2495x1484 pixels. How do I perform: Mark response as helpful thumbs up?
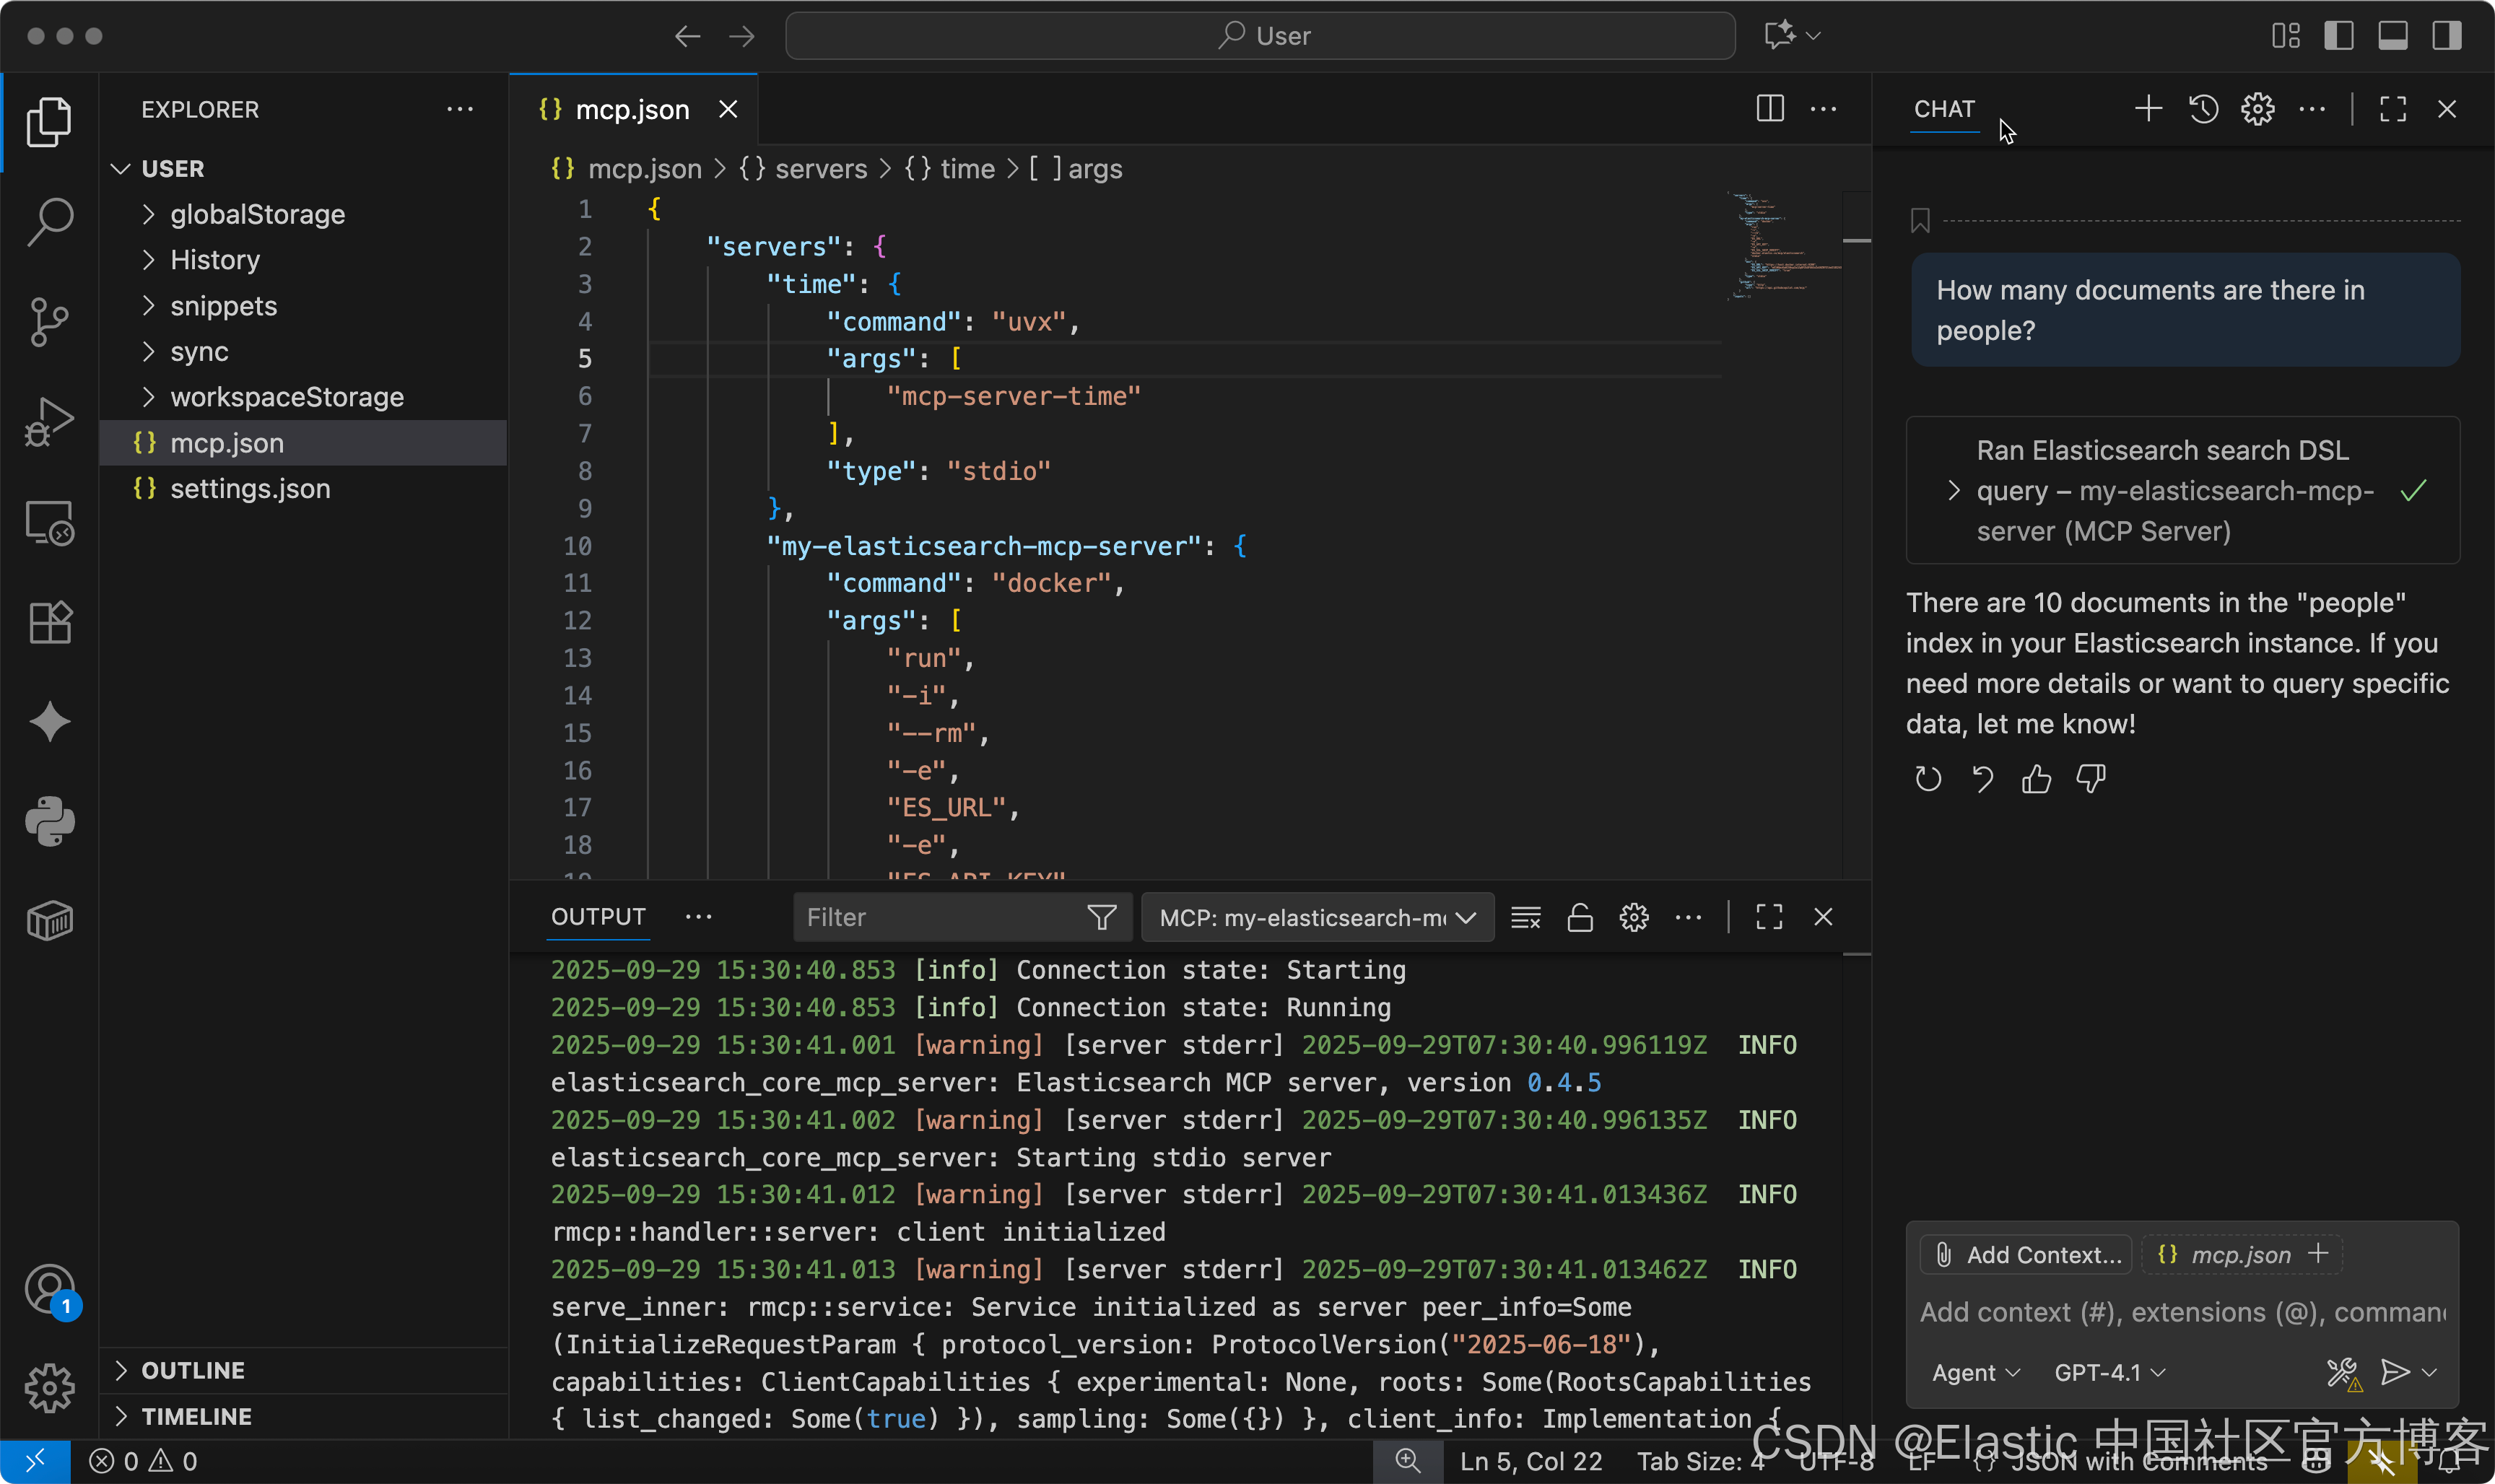pos(2036,778)
